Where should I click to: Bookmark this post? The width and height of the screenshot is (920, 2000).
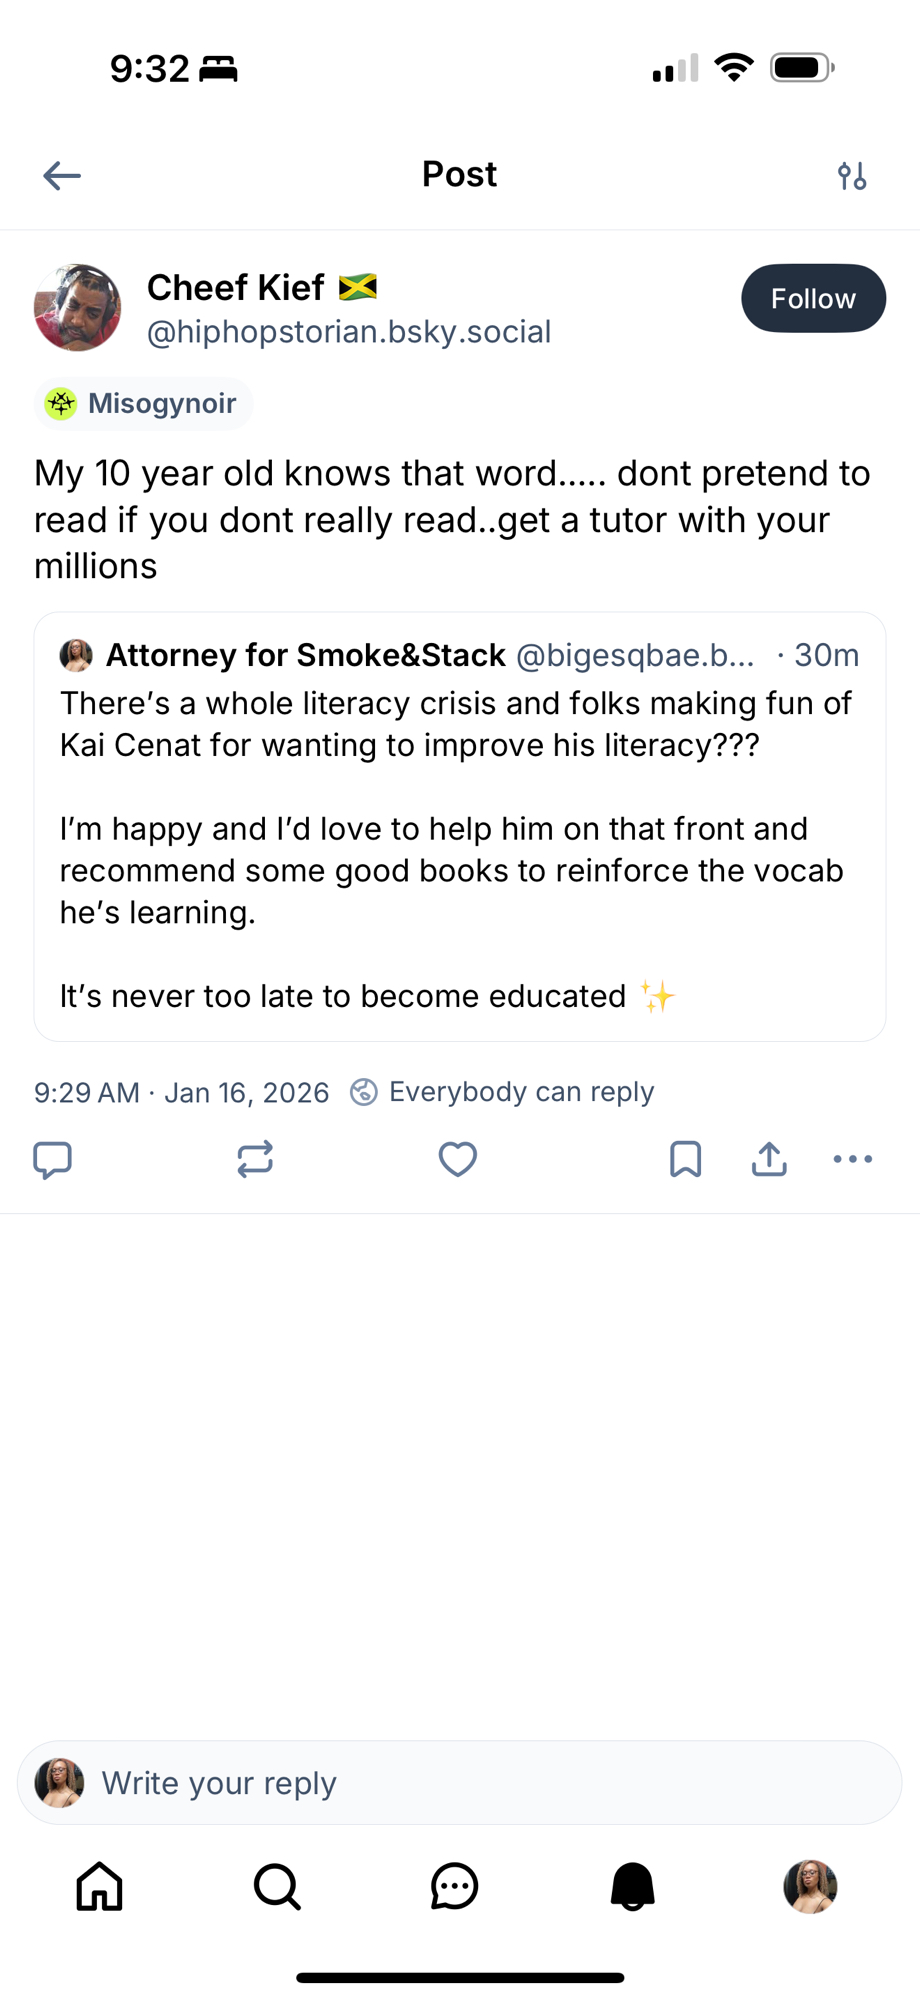(685, 1159)
